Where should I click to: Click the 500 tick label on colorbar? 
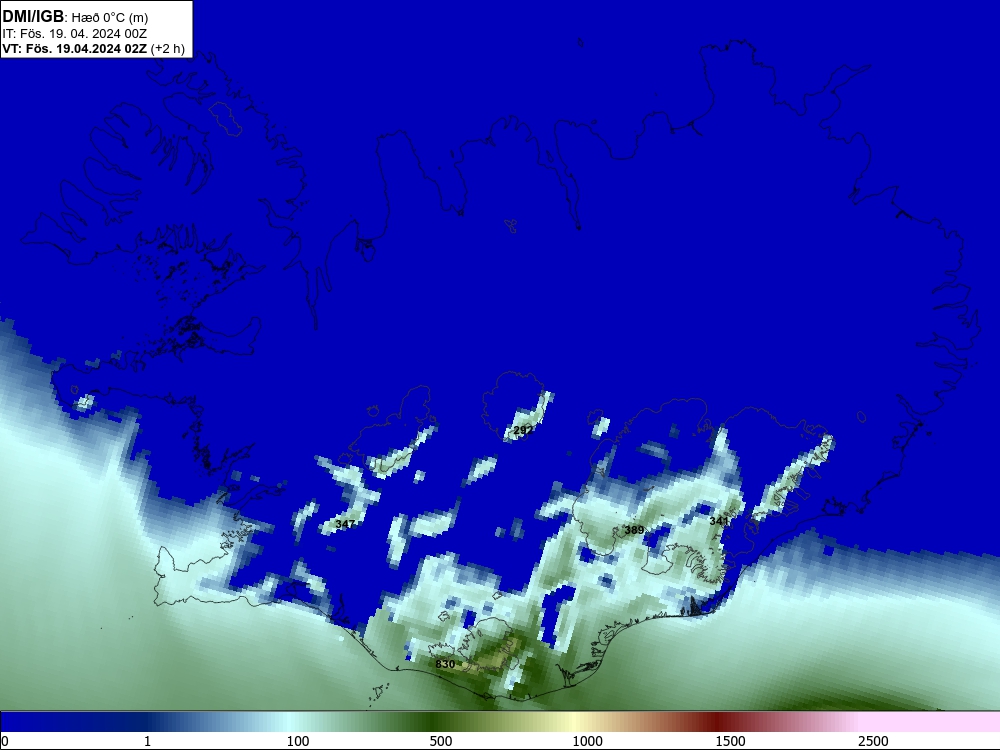pyautogui.click(x=441, y=741)
